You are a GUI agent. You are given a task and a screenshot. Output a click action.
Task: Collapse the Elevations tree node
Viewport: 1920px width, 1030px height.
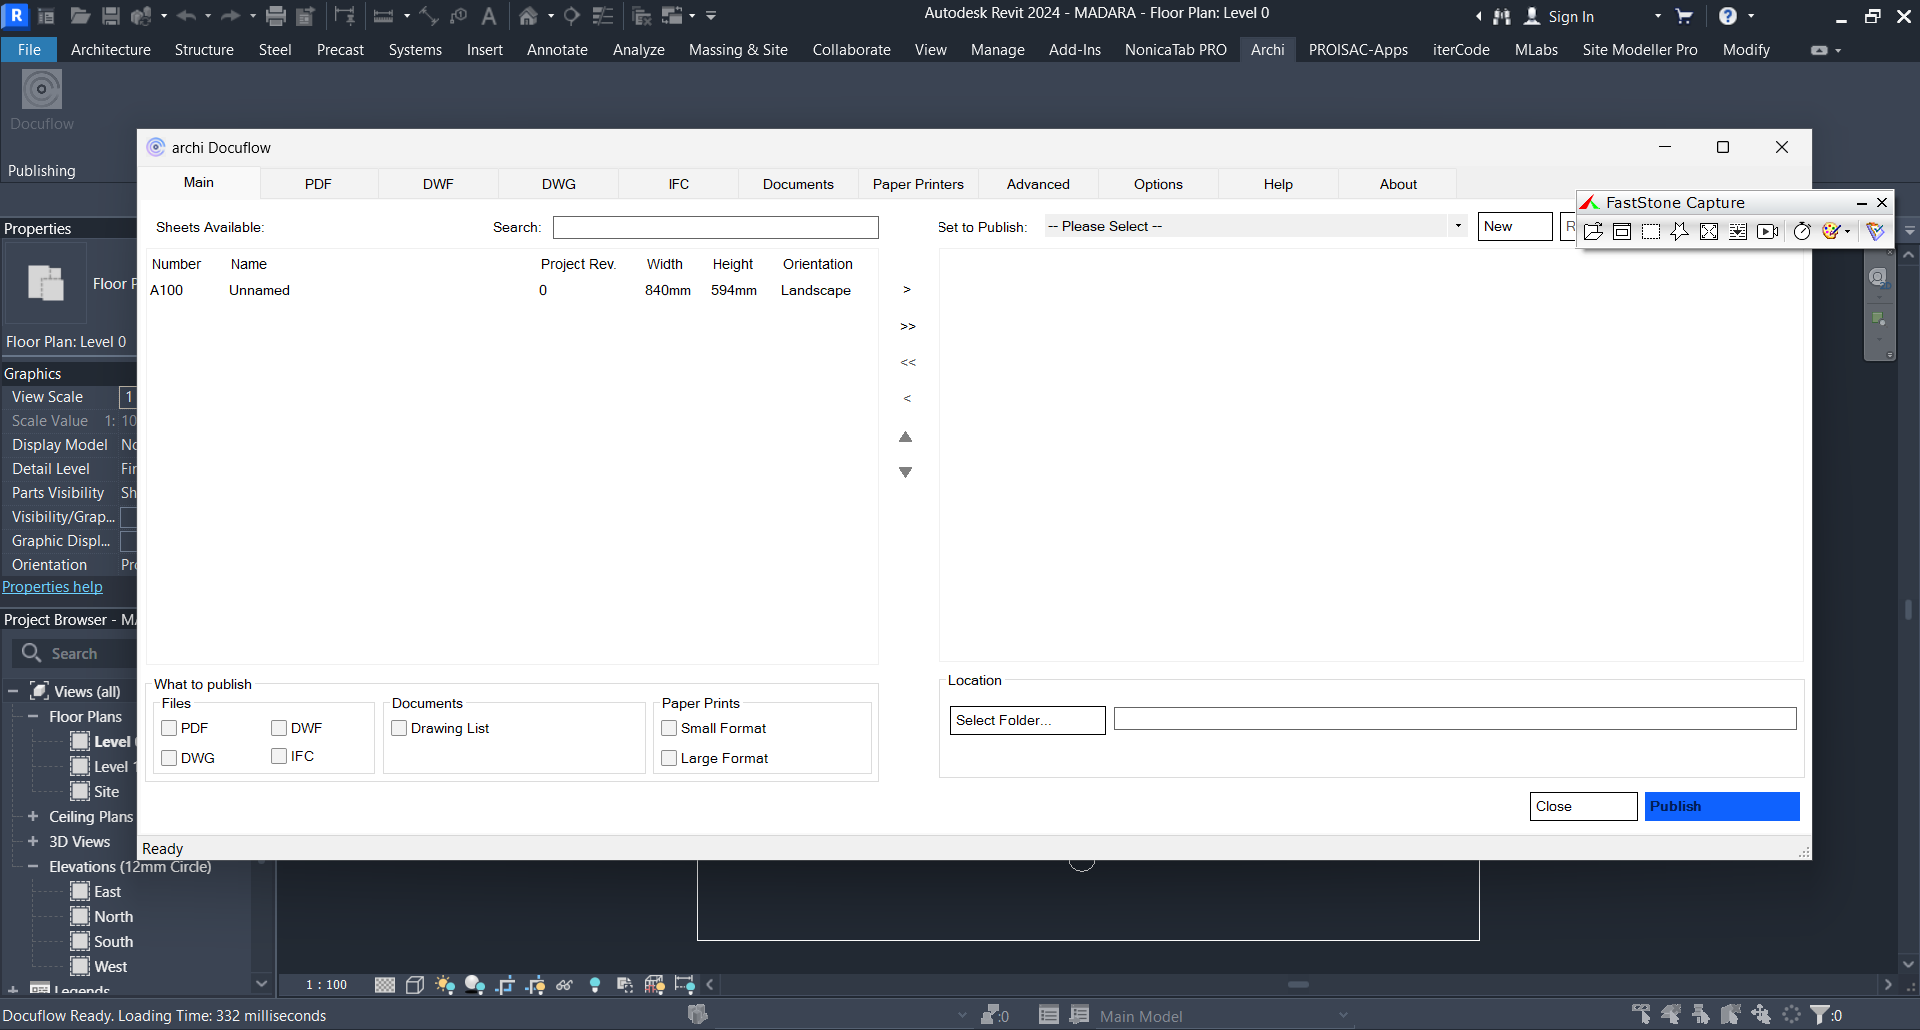tap(33, 866)
